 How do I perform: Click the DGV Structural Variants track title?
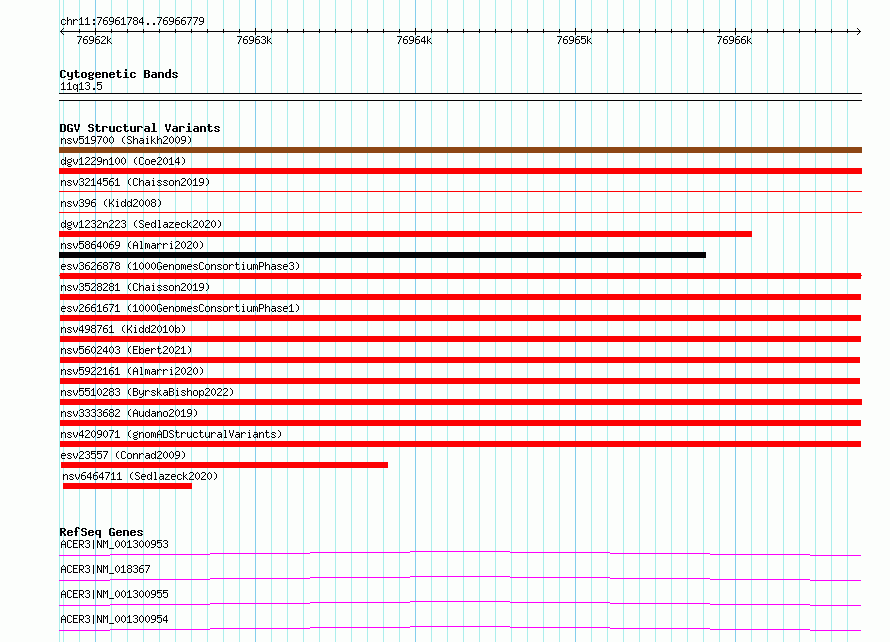[140, 128]
